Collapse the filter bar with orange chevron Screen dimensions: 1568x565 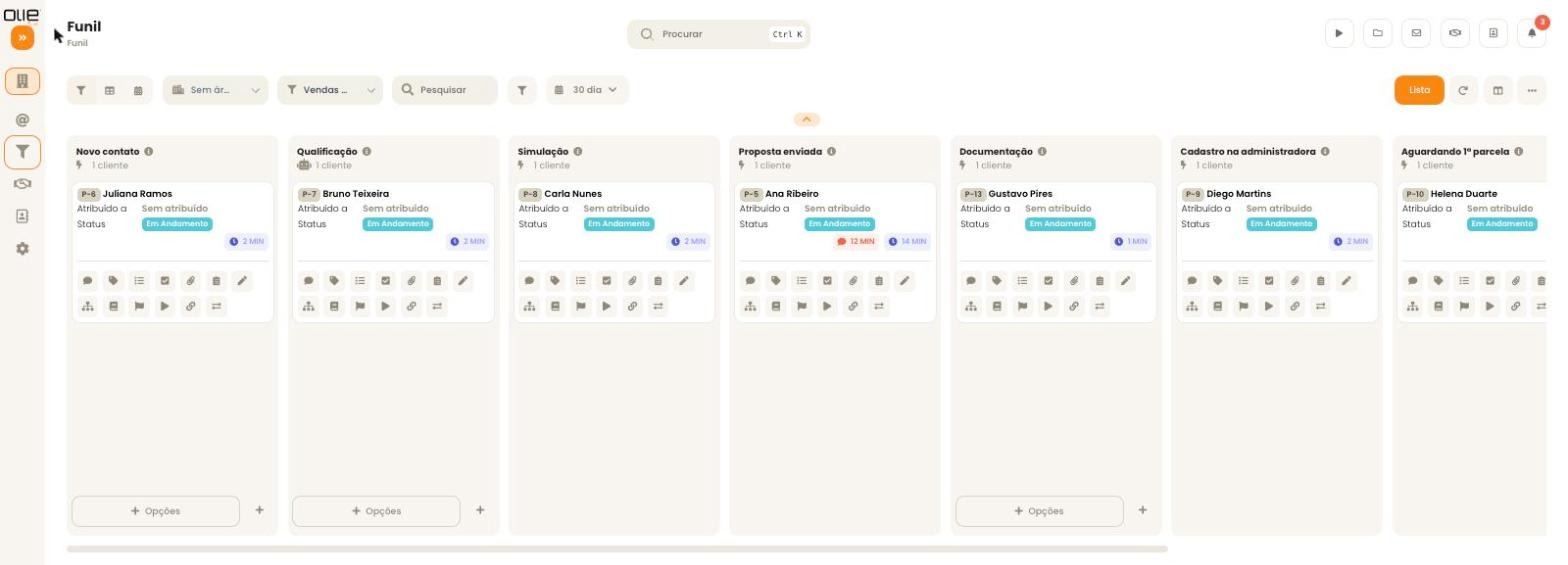click(807, 119)
